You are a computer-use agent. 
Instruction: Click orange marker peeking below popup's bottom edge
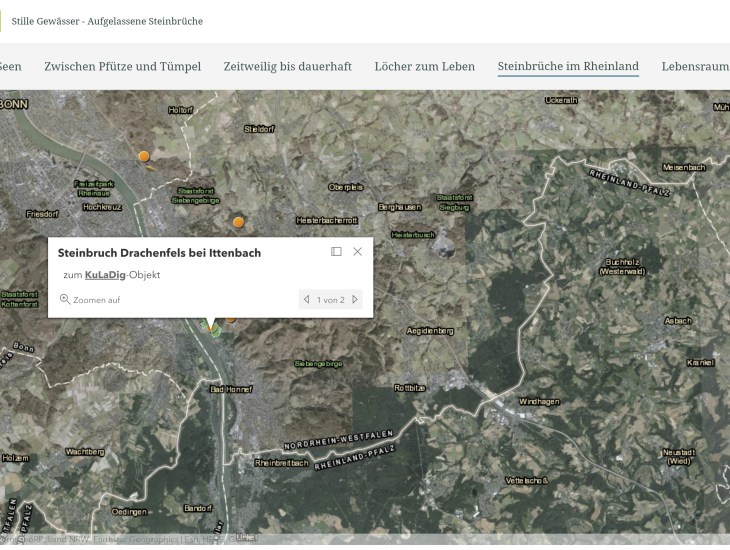point(231,319)
